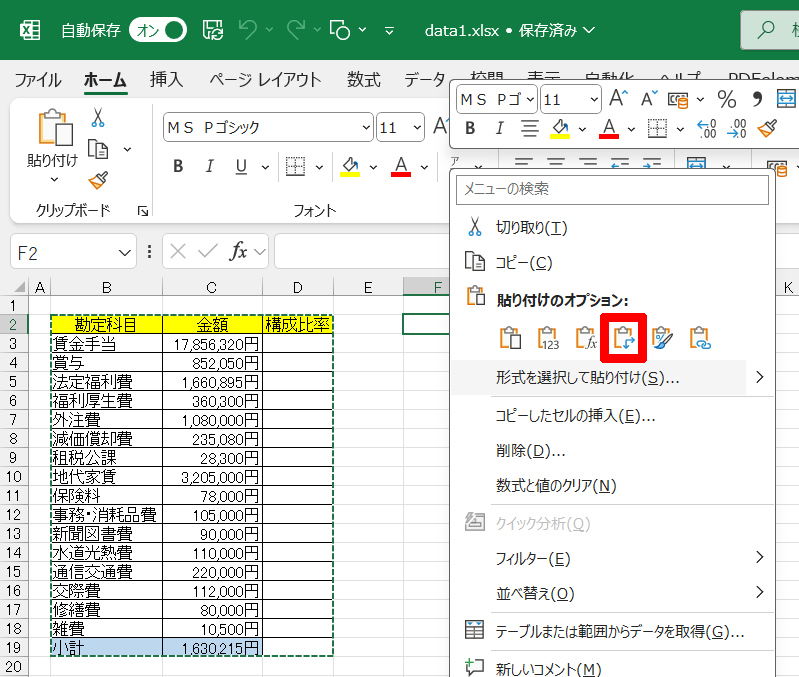Image resolution: width=799 pixels, height=677 pixels.
Task: Click the Transpose paste option icon
Action: click(x=623, y=338)
